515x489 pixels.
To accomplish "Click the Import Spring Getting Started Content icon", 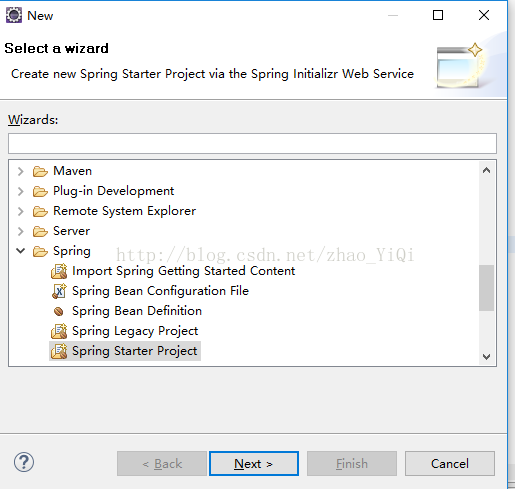I will (x=59, y=271).
